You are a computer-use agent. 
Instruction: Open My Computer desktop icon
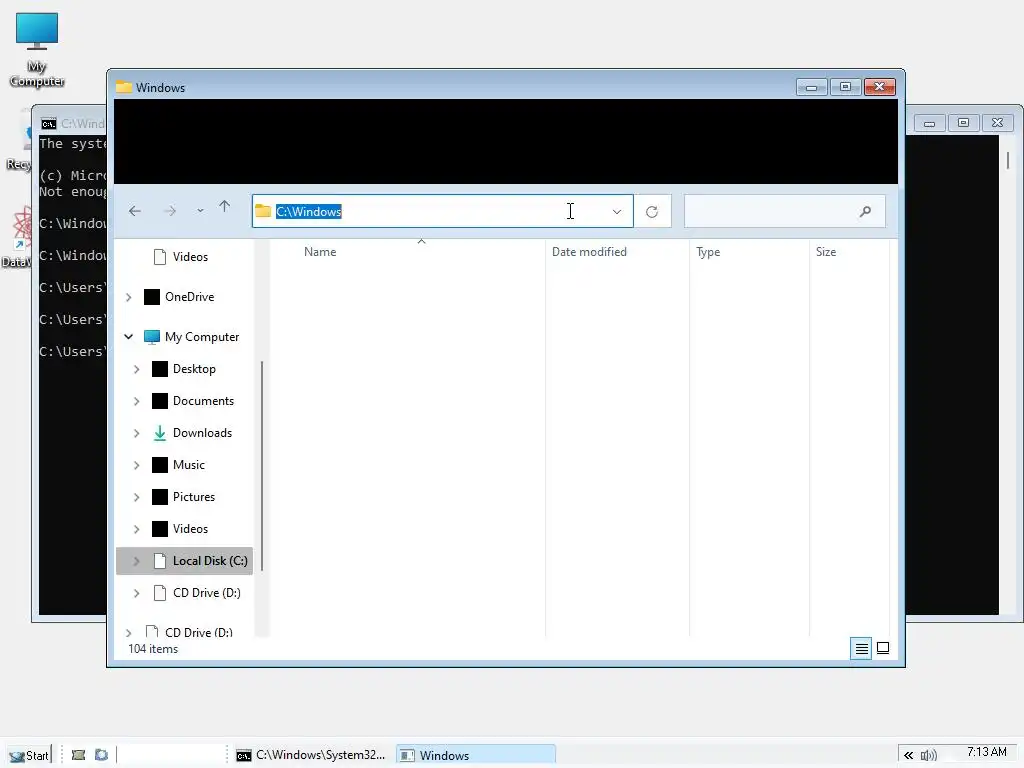tap(37, 50)
